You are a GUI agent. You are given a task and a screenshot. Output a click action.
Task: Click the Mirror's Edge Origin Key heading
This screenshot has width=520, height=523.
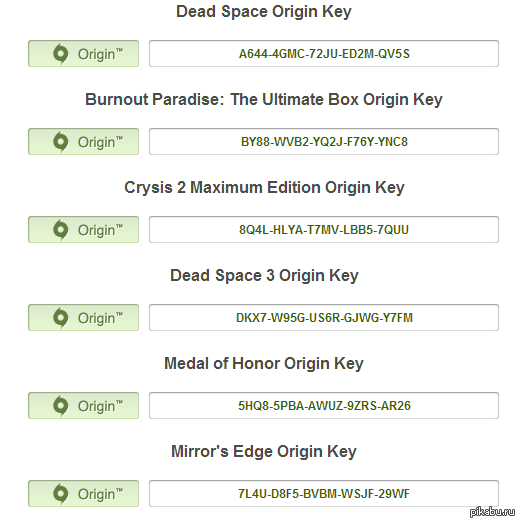264,452
